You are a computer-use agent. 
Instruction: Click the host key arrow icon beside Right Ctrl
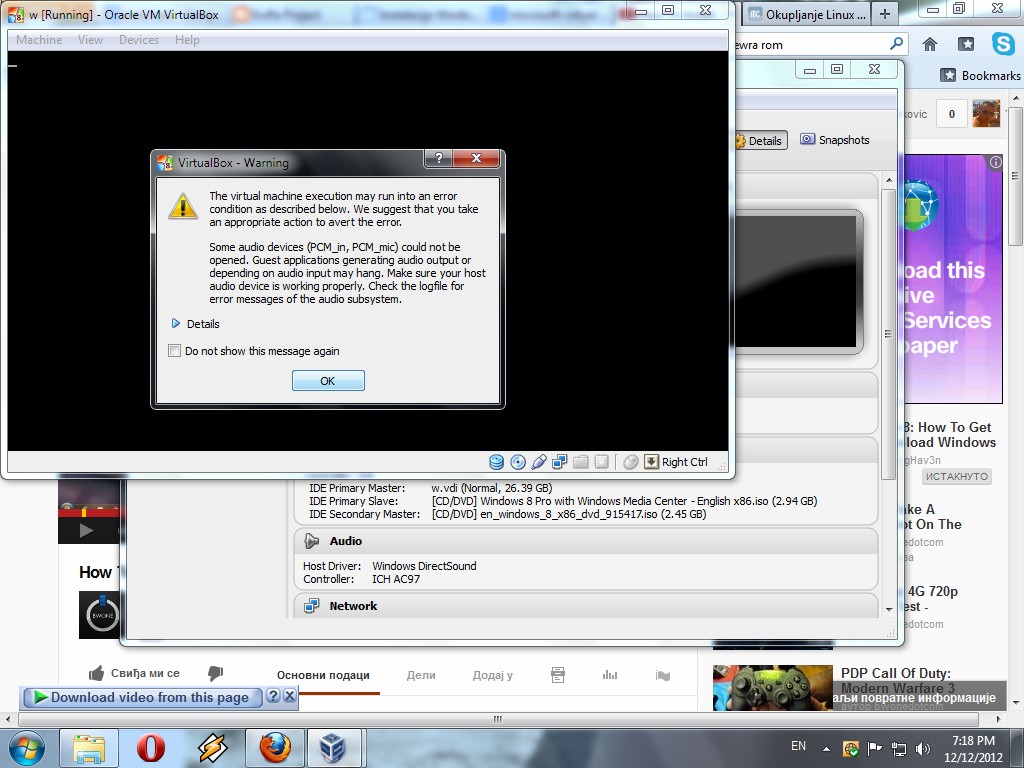pyautogui.click(x=651, y=462)
